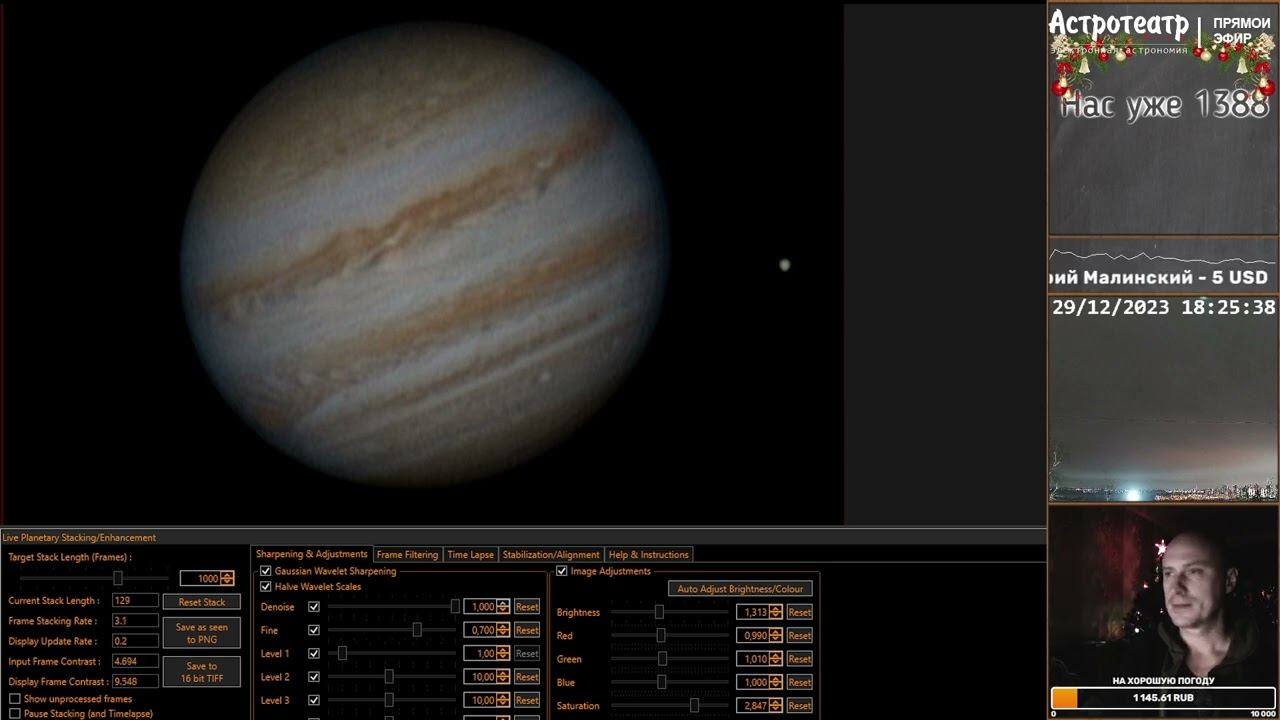Click the Red channel slider

(x=670, y=635)
